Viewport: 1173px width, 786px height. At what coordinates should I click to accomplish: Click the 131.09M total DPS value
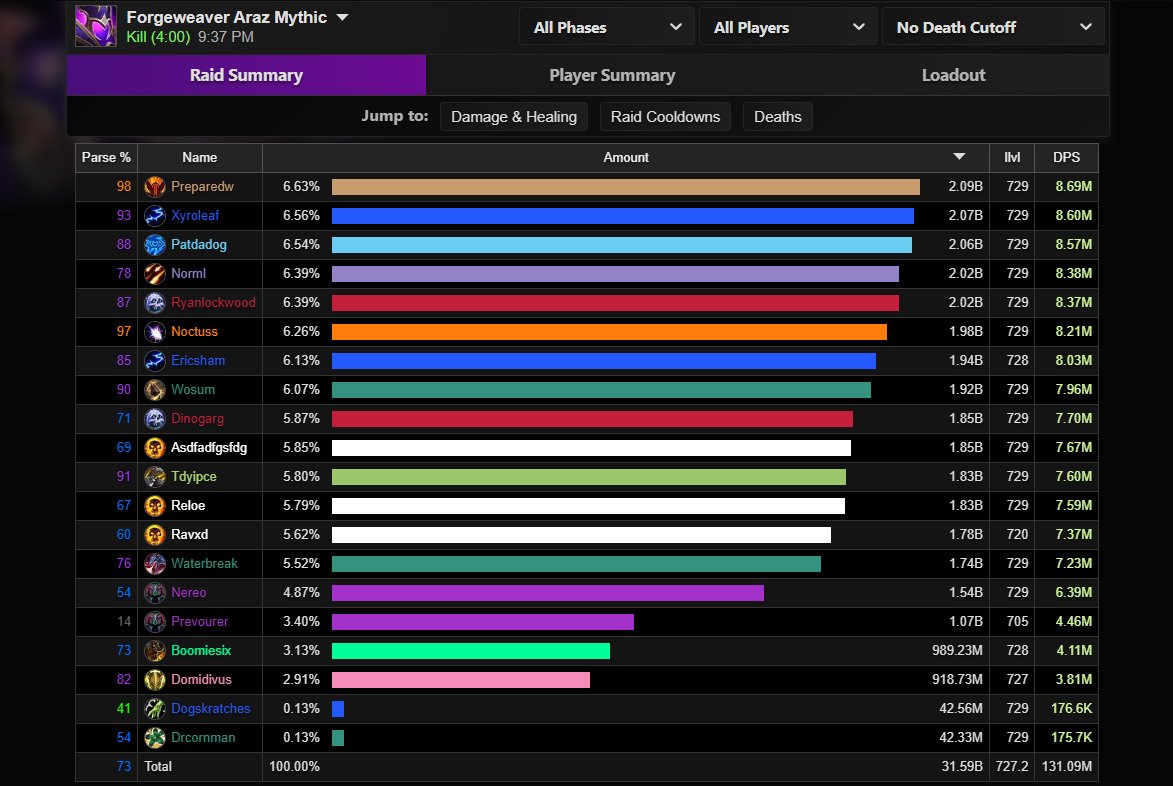point(1067,767)
